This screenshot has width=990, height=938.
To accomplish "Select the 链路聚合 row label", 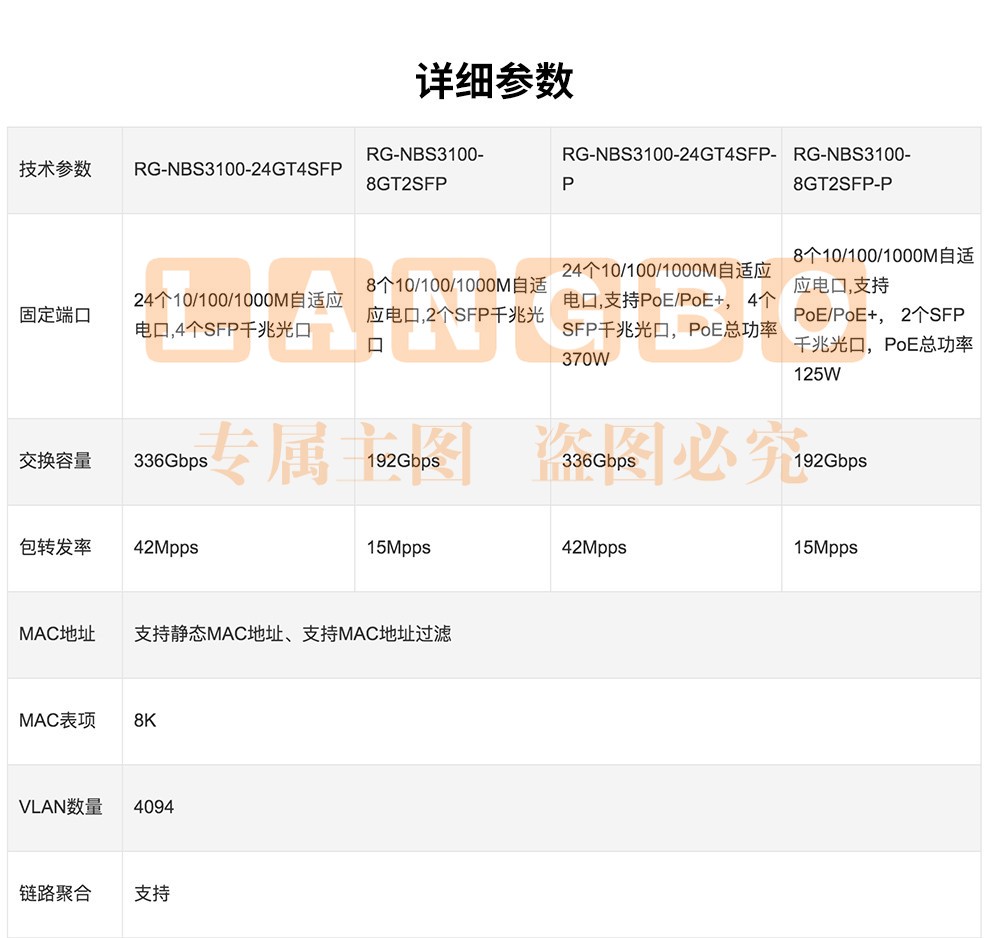I will click(x=55, y=893).
